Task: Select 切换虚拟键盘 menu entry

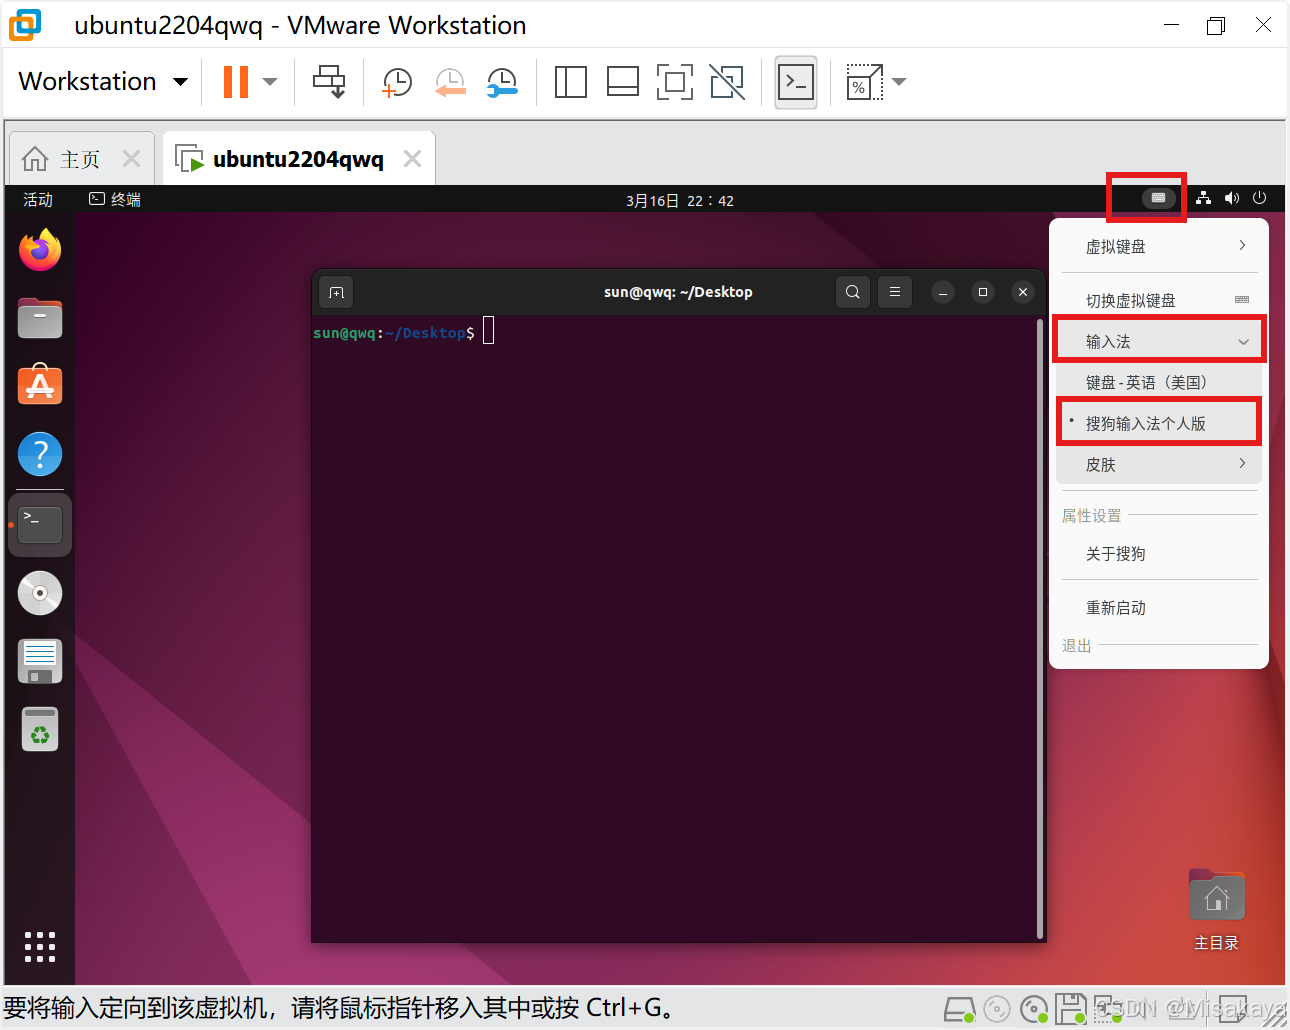Action: [1160, 300]
